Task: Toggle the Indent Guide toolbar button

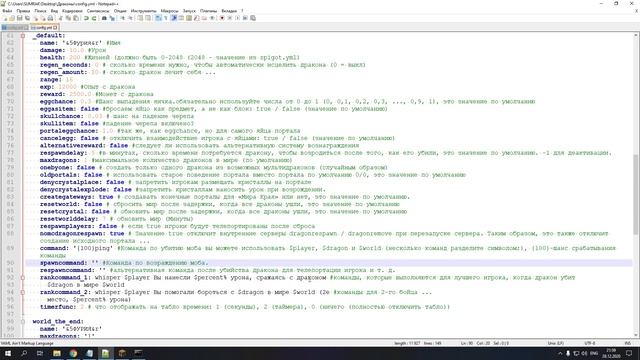Action: [174, 18]
